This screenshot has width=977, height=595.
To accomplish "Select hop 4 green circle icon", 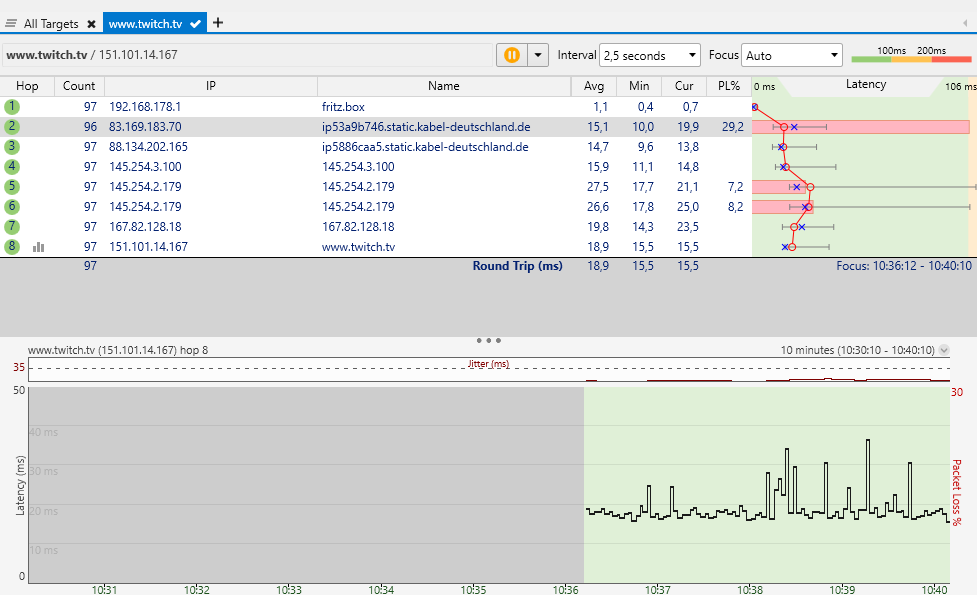I will tap(12, 166).
